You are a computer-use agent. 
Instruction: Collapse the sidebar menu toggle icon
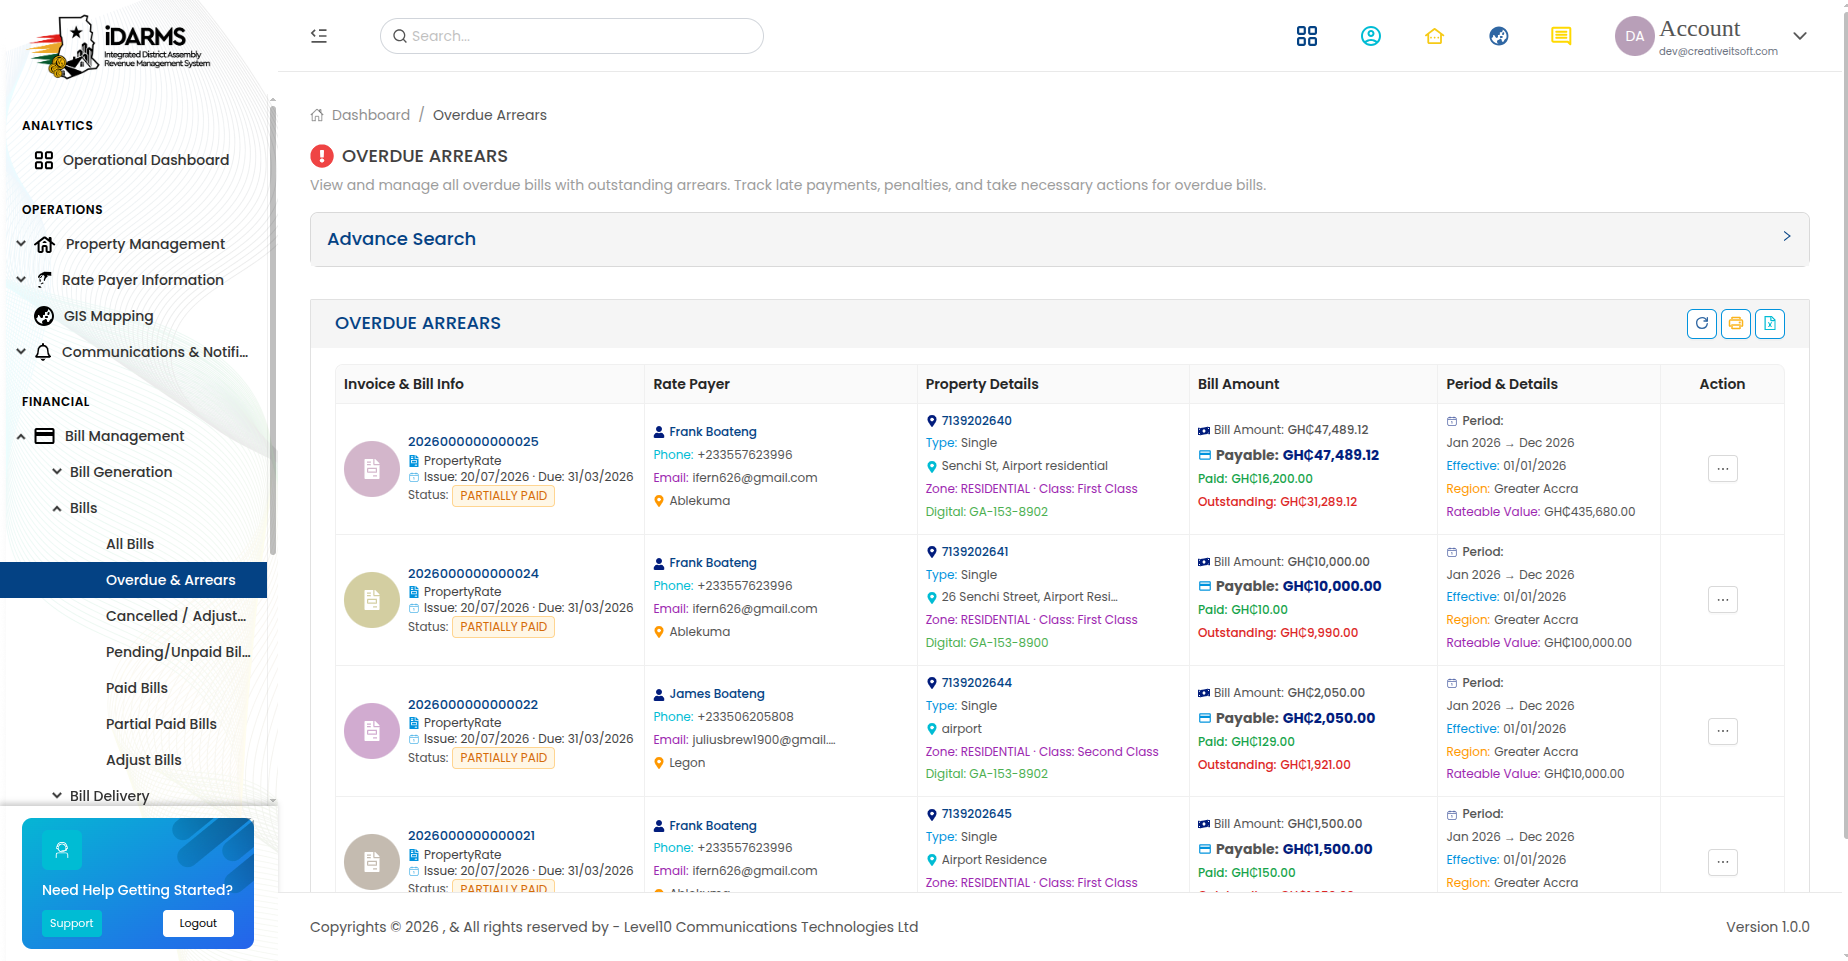tap(319, 36)
